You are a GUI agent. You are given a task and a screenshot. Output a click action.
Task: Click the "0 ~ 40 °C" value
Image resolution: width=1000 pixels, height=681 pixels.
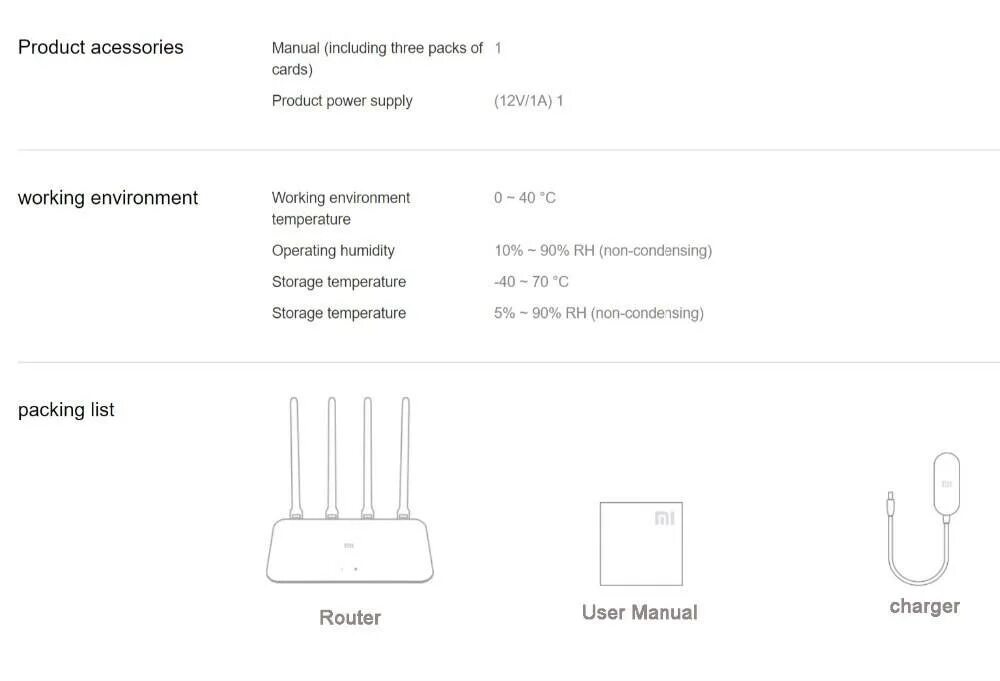point(524,198)
